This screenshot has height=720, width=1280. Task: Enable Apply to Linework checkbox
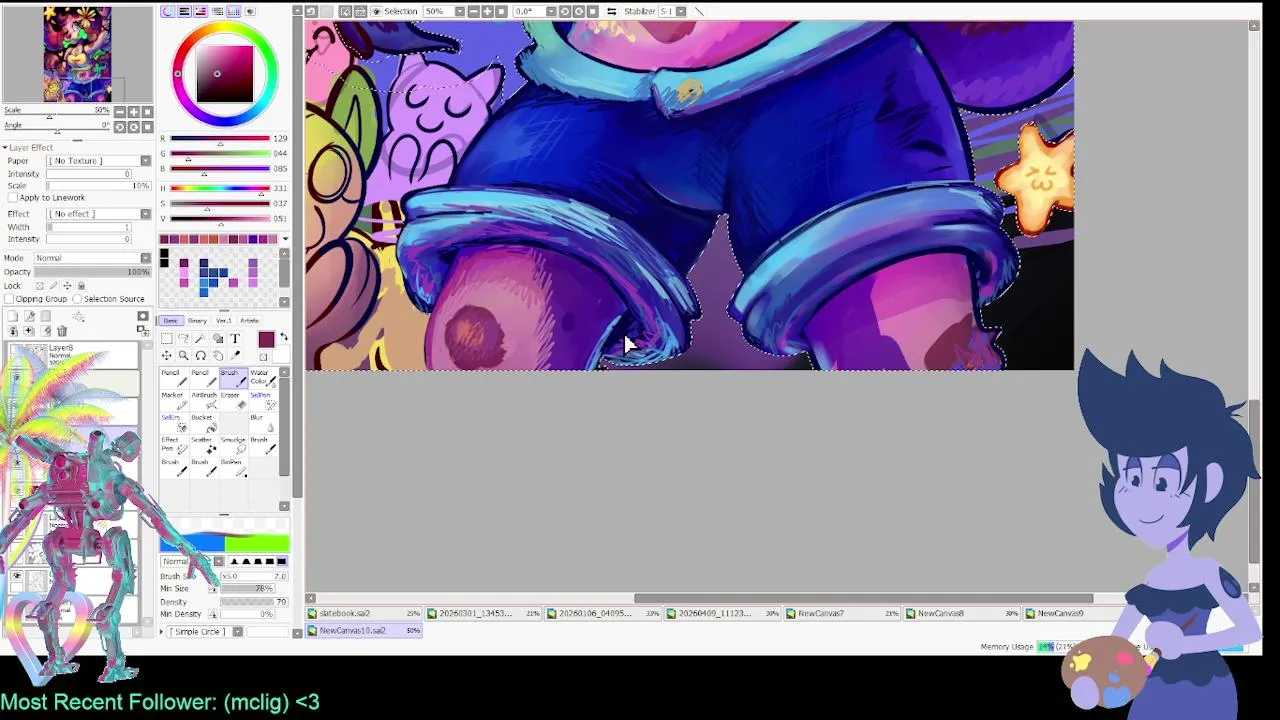[x=12, y=198]
